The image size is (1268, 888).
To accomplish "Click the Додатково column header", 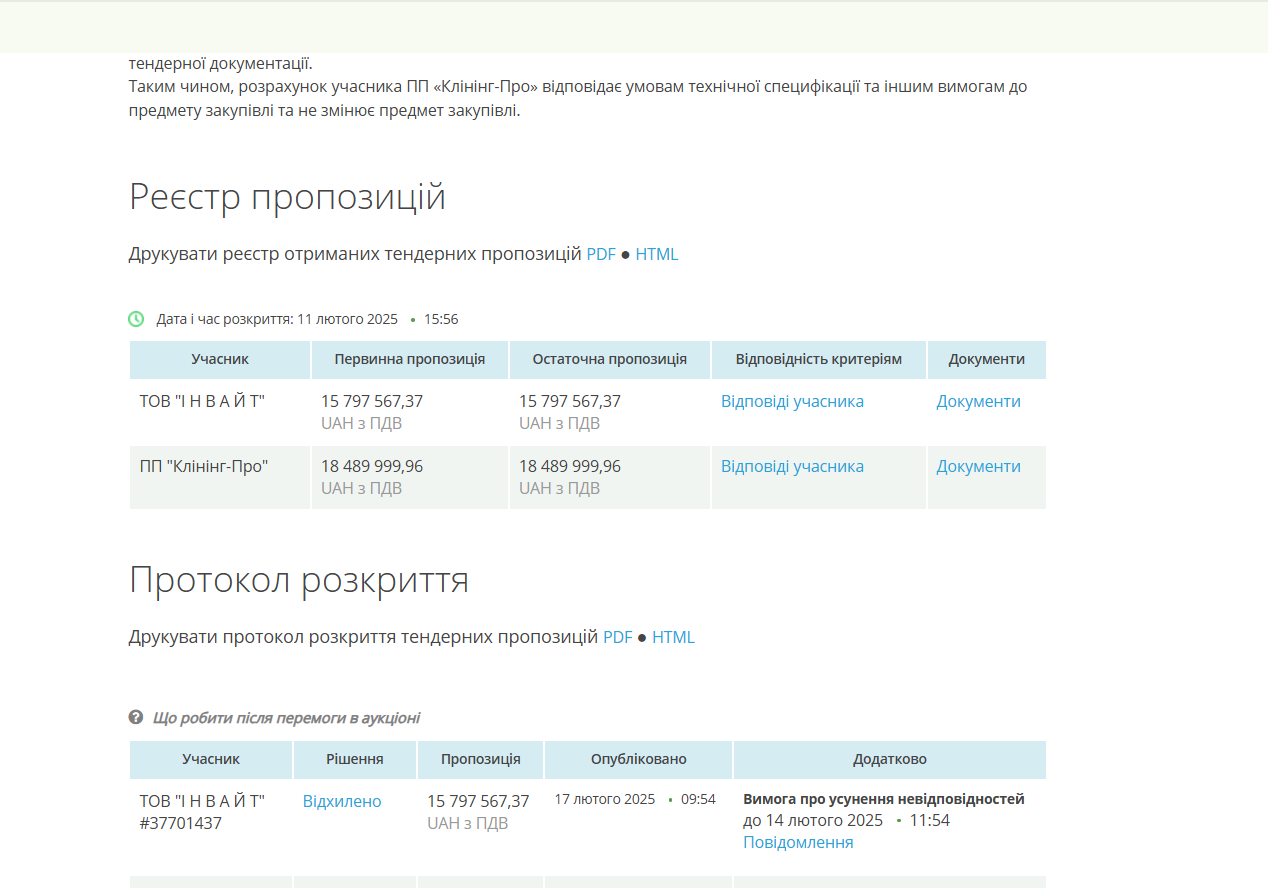I will pos(890,759).
